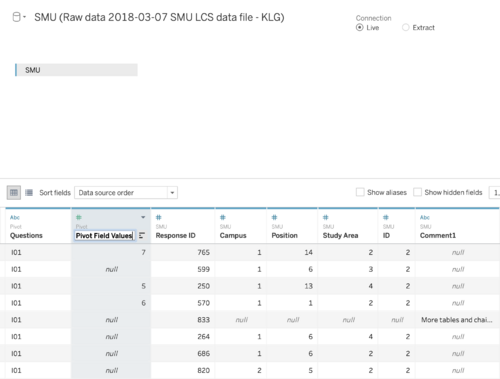Select the Extract connection option
The height and width of the screenshot is (379, 500).
point(406,28)
